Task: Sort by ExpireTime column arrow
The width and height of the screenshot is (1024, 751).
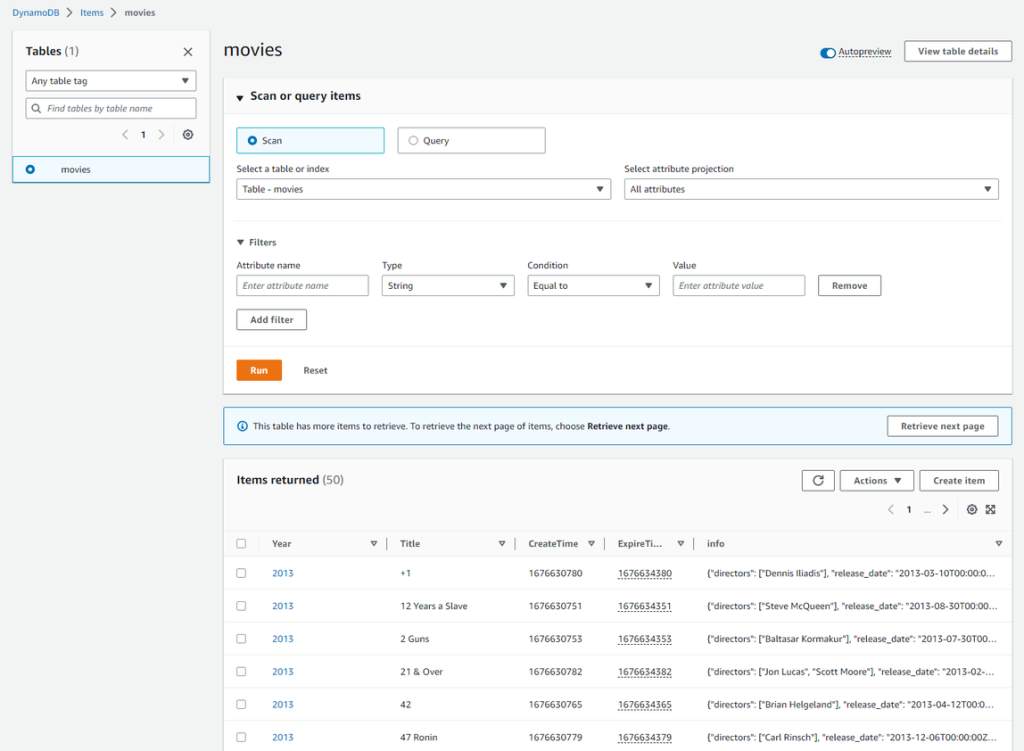Action: [680, 543]
